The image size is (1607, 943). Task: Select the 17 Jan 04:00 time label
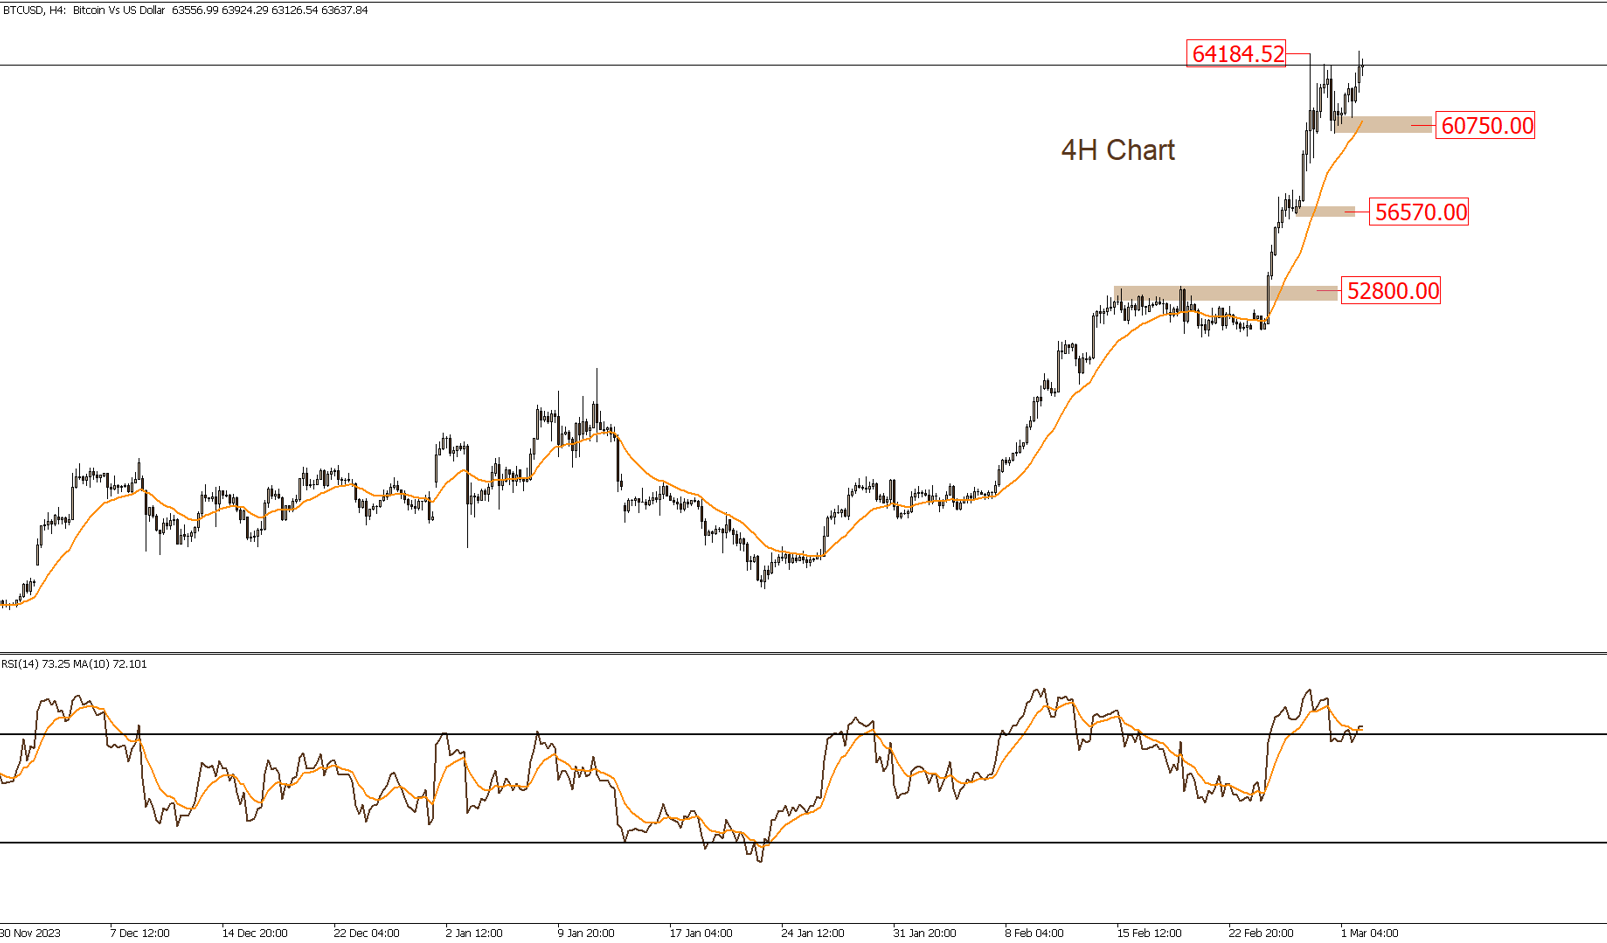coord(700,933)
